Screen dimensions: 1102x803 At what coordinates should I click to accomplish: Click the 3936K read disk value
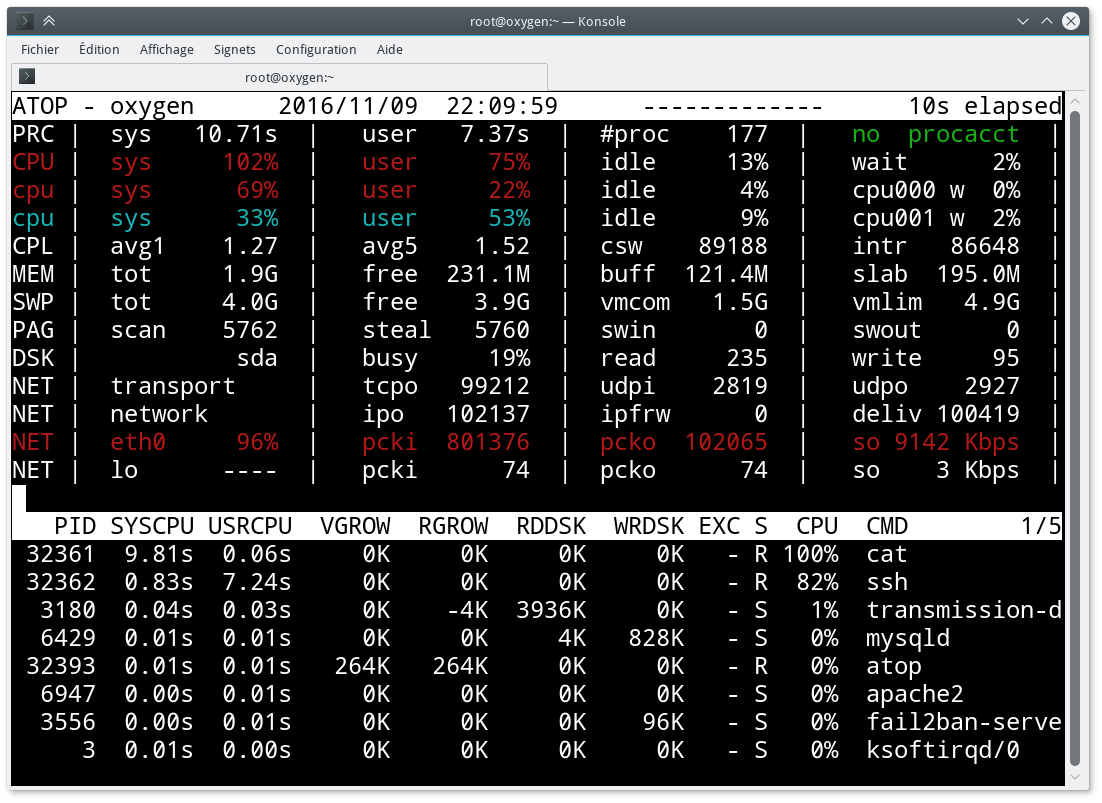pos(551,610)
